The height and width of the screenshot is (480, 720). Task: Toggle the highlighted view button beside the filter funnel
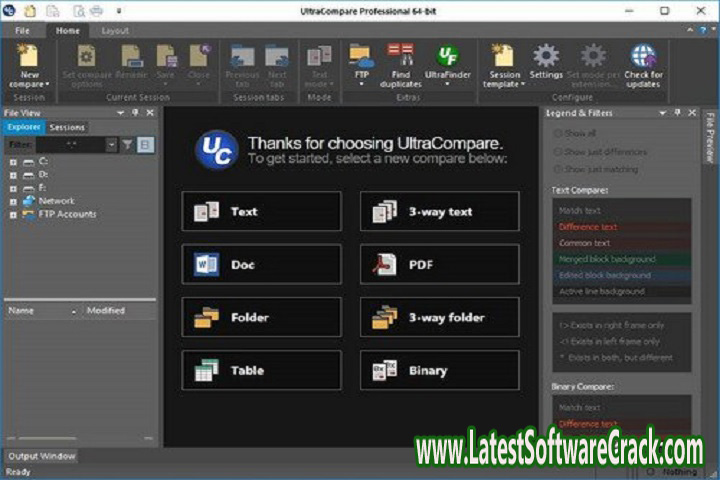click(145, 145)
